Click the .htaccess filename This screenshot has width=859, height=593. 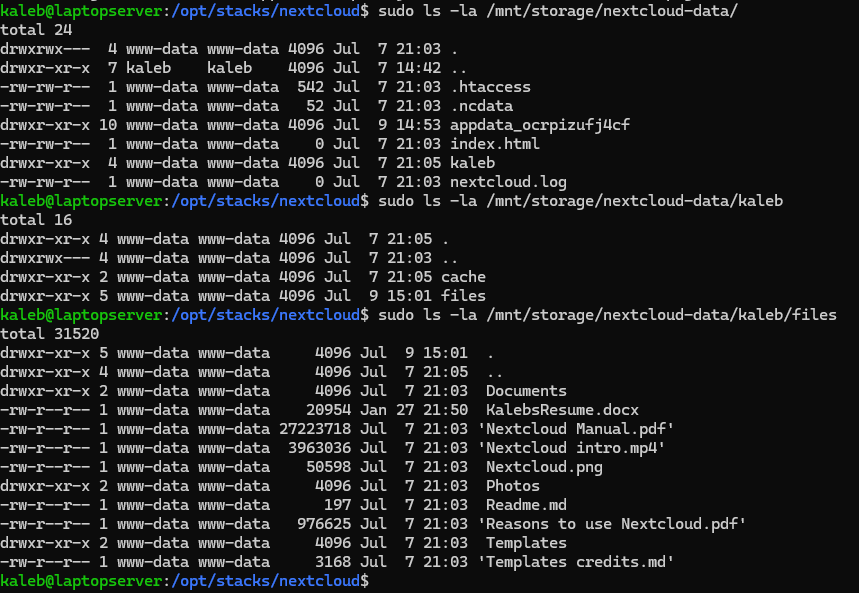click(490, 87)
